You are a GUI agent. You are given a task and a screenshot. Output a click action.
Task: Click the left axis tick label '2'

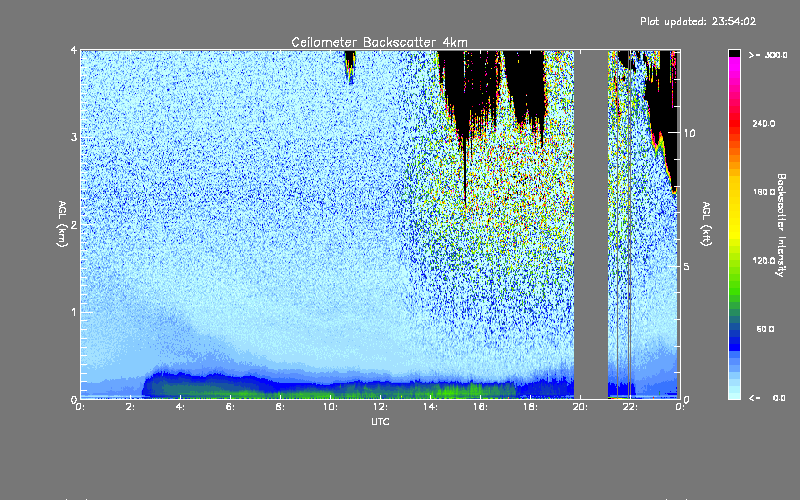(74, 224)
